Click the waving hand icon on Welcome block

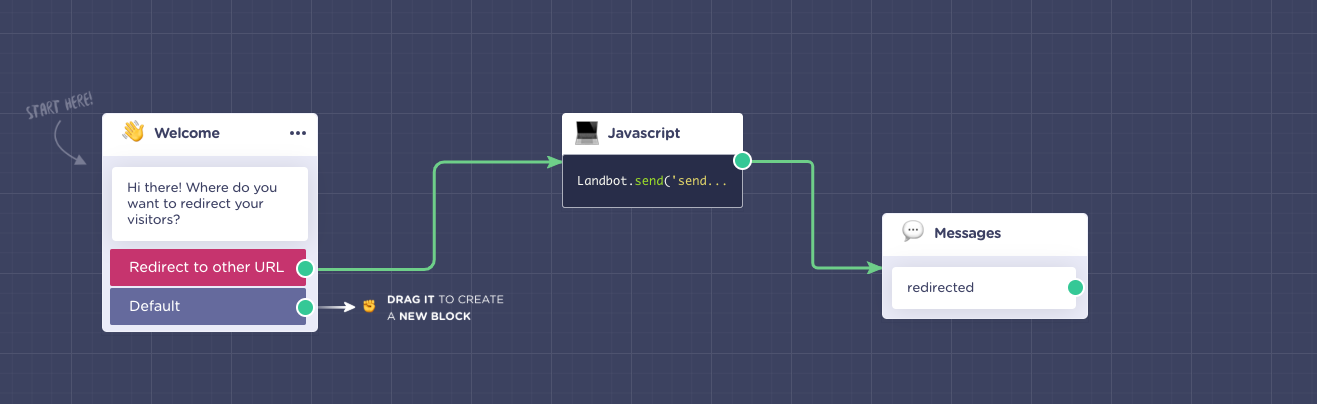click(133, 132)
